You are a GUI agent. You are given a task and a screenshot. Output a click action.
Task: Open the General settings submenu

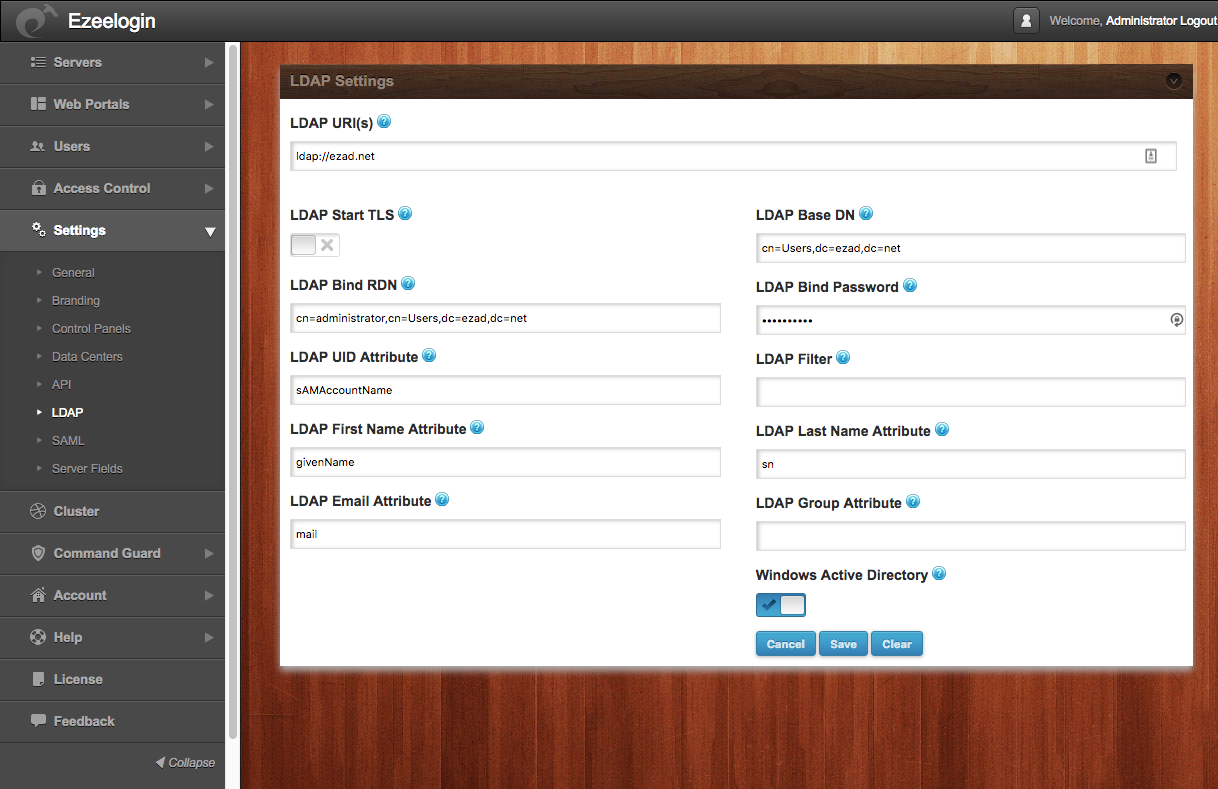pos(73,272)
